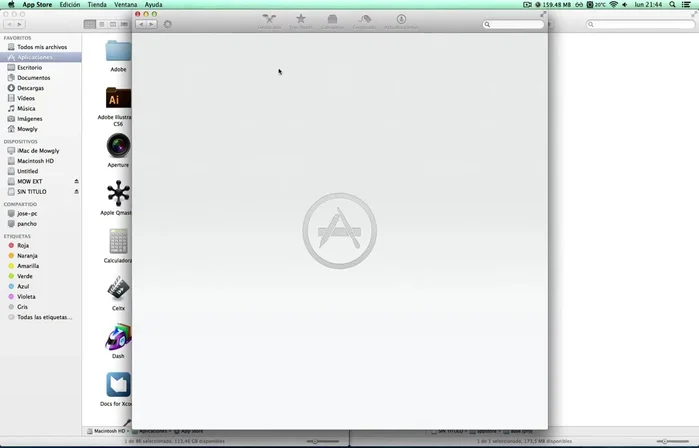Select the Roja tag in sidebar
Image resolution: width=699 pixels, height=448 pixels.
(x=23, y=245)
